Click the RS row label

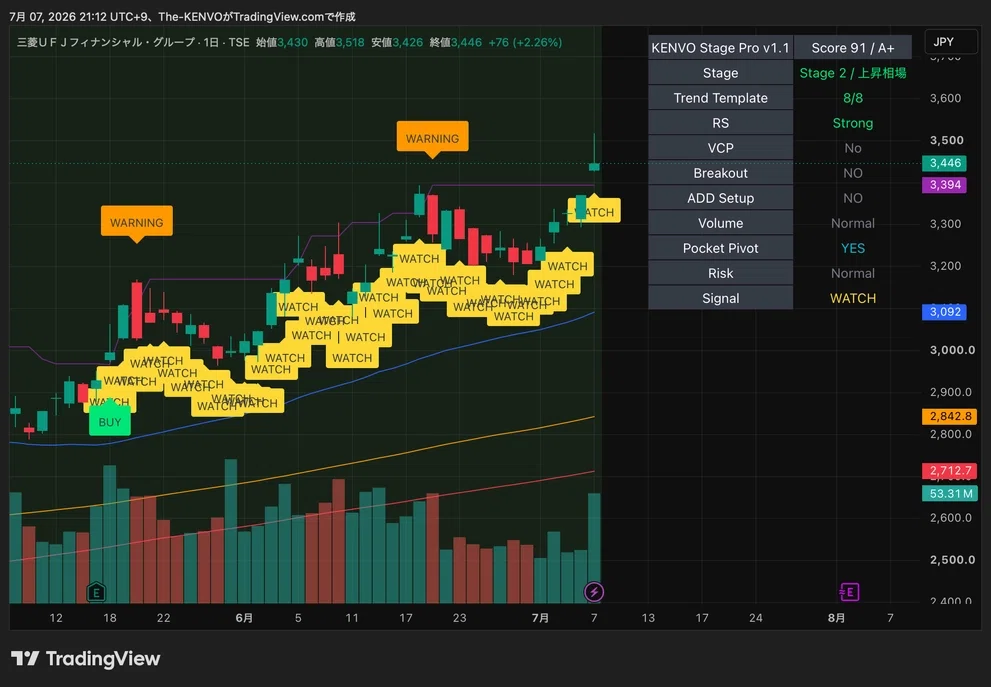(720, 123)
